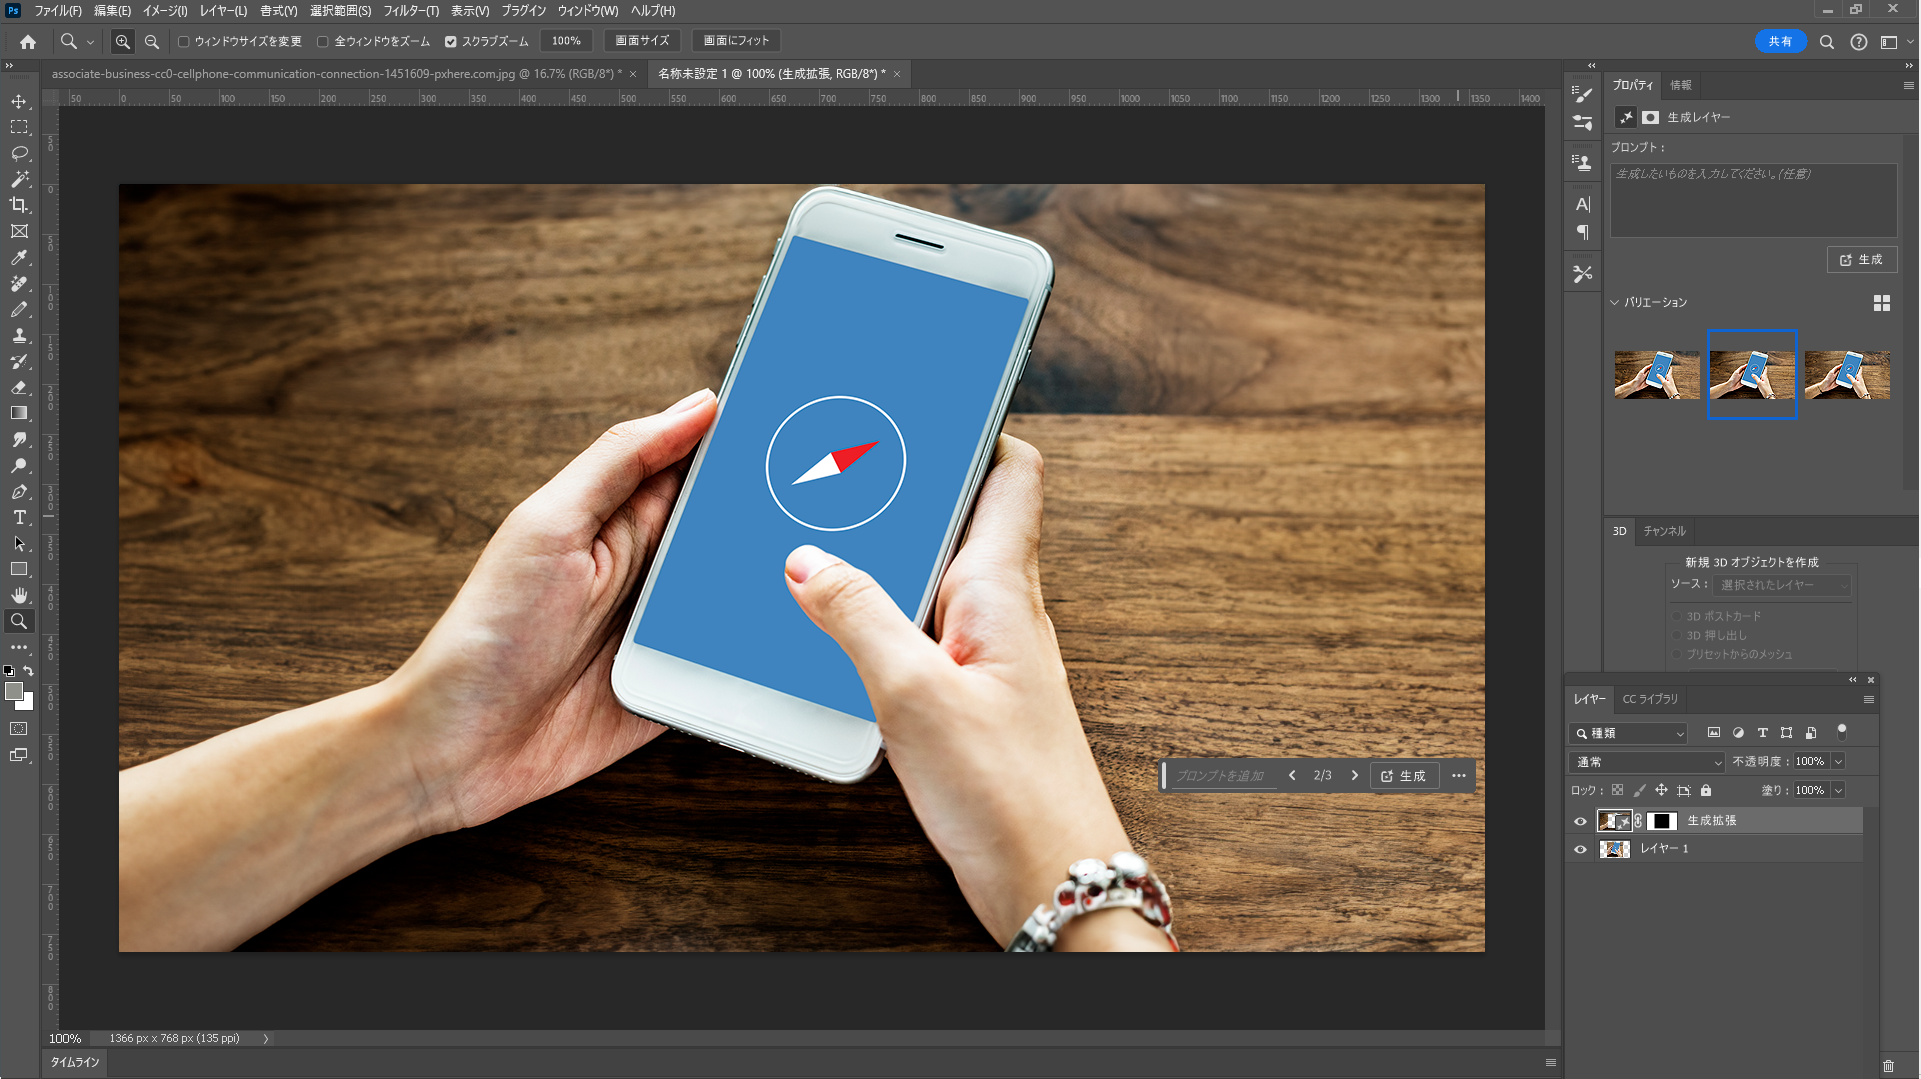The image size is (1921, 1079).
Task: Select the Spot Healing Brush tool
Action: point(19,283)
